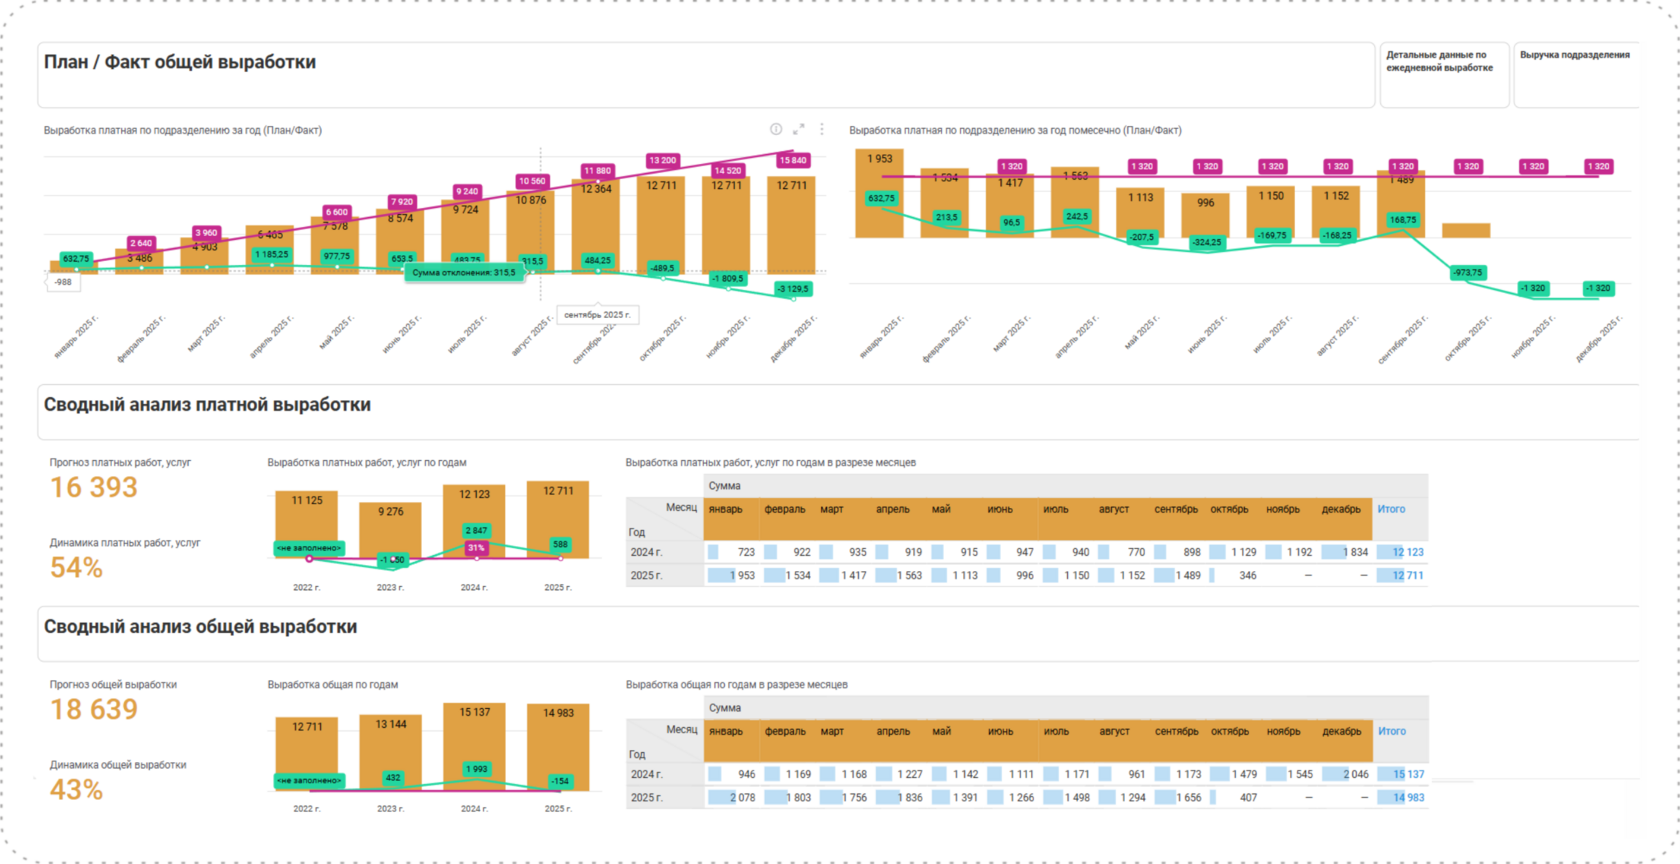Select the 2 046 cell in total output table
Image resolution: width=1680 pixels, height=864 pixels.
click(x=1345, y=774)
